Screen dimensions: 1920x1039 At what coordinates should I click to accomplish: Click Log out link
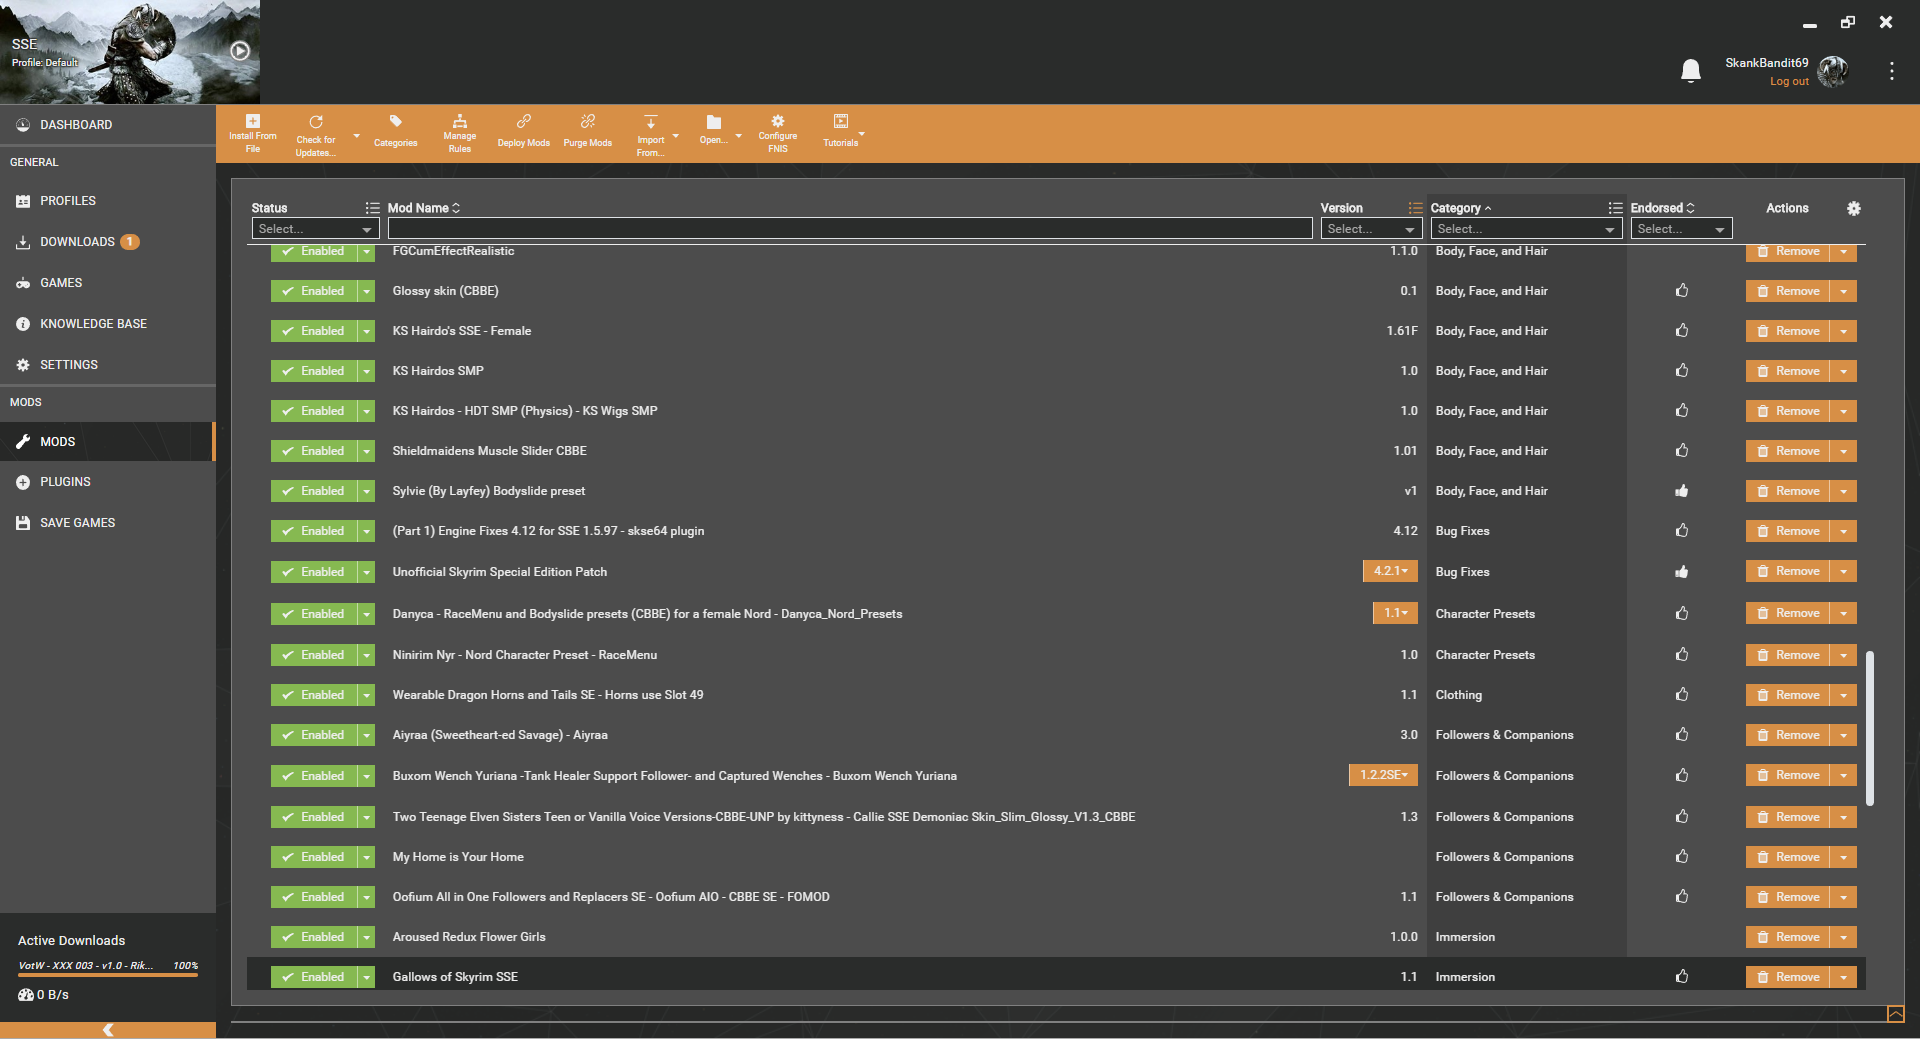tap(1789, 82)
